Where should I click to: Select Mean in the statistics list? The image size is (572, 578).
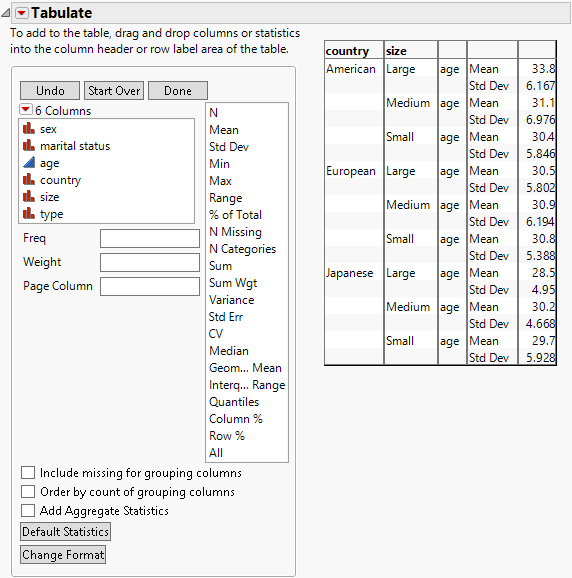coord(224,130)
